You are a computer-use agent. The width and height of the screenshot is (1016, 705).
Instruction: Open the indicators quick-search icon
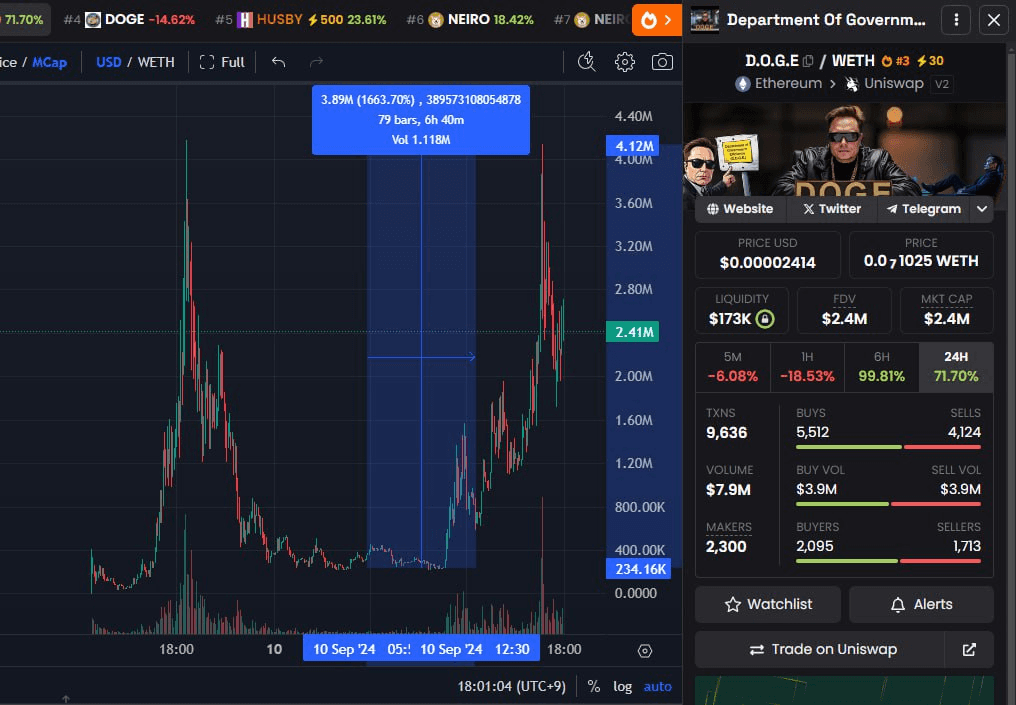click(x=587, y=62)
